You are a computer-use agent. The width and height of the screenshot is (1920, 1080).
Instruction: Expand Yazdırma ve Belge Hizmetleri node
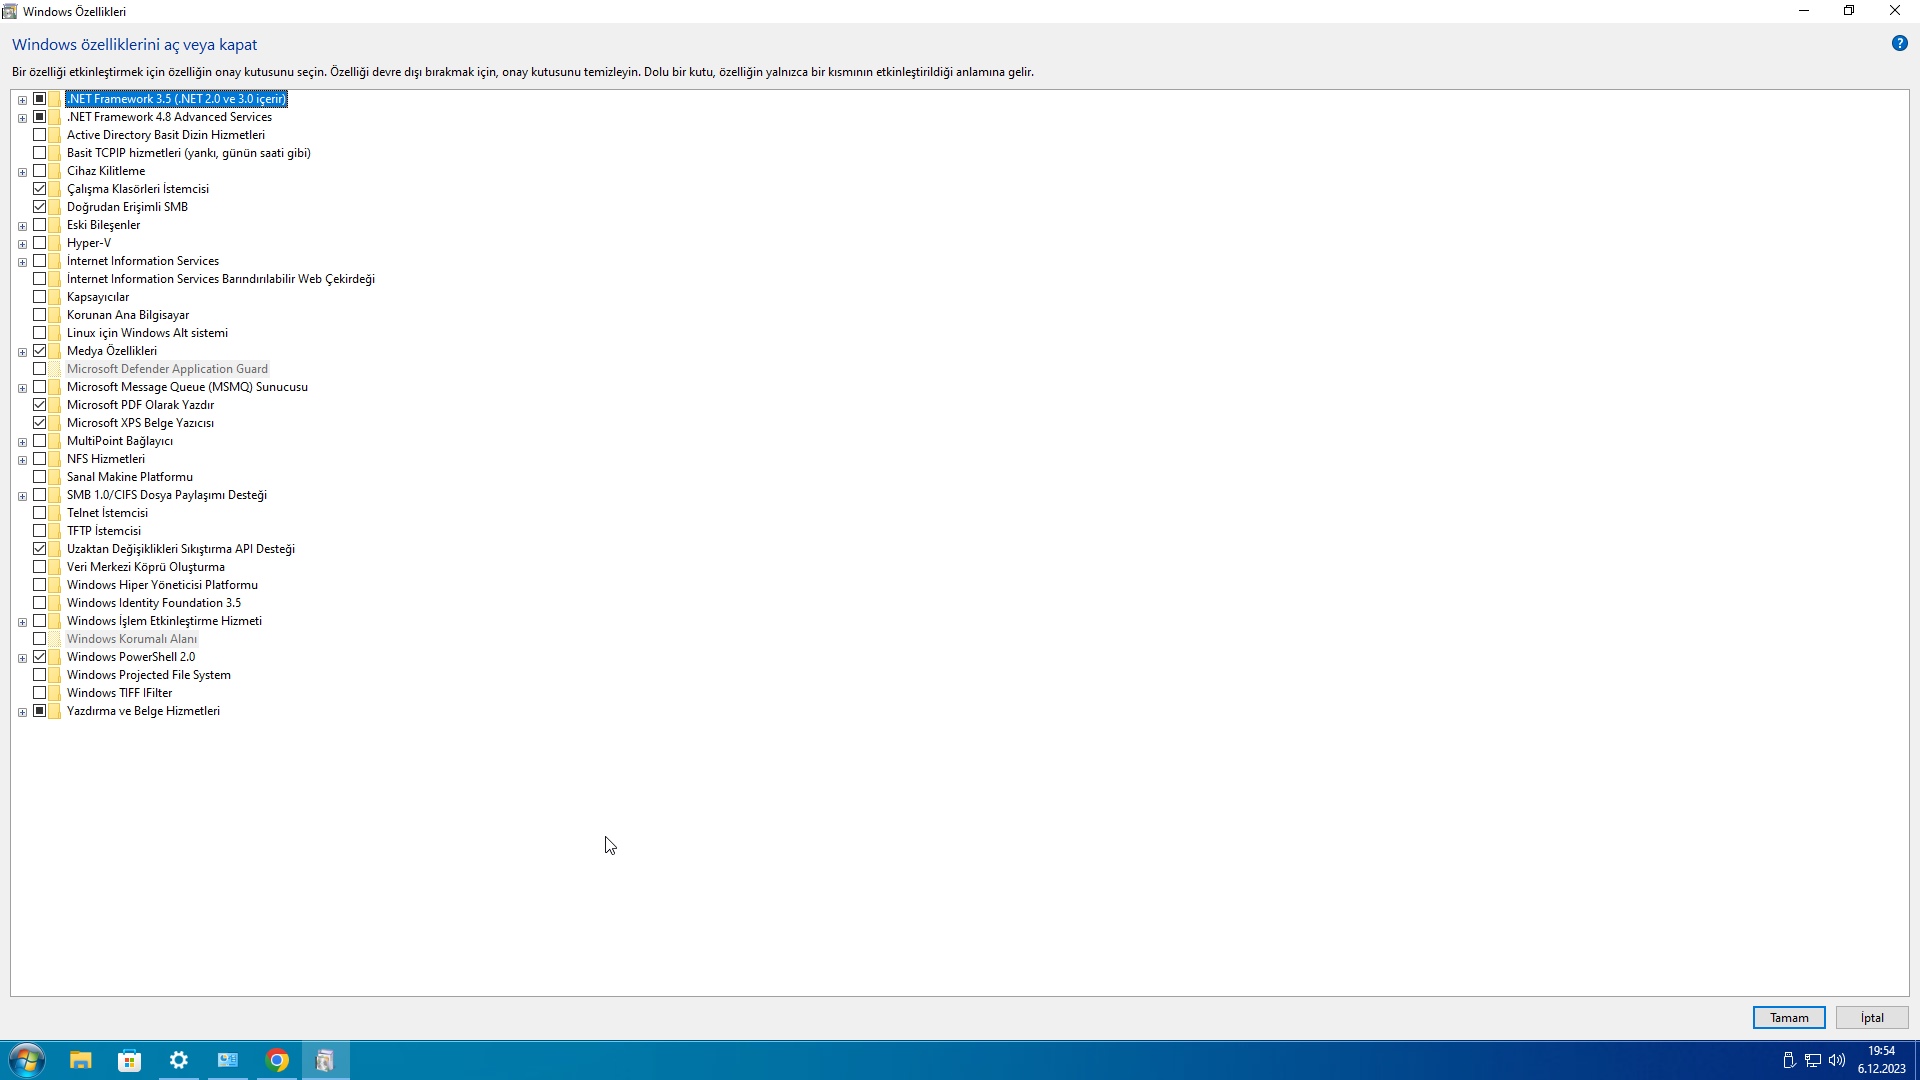(x=22, y=712)
